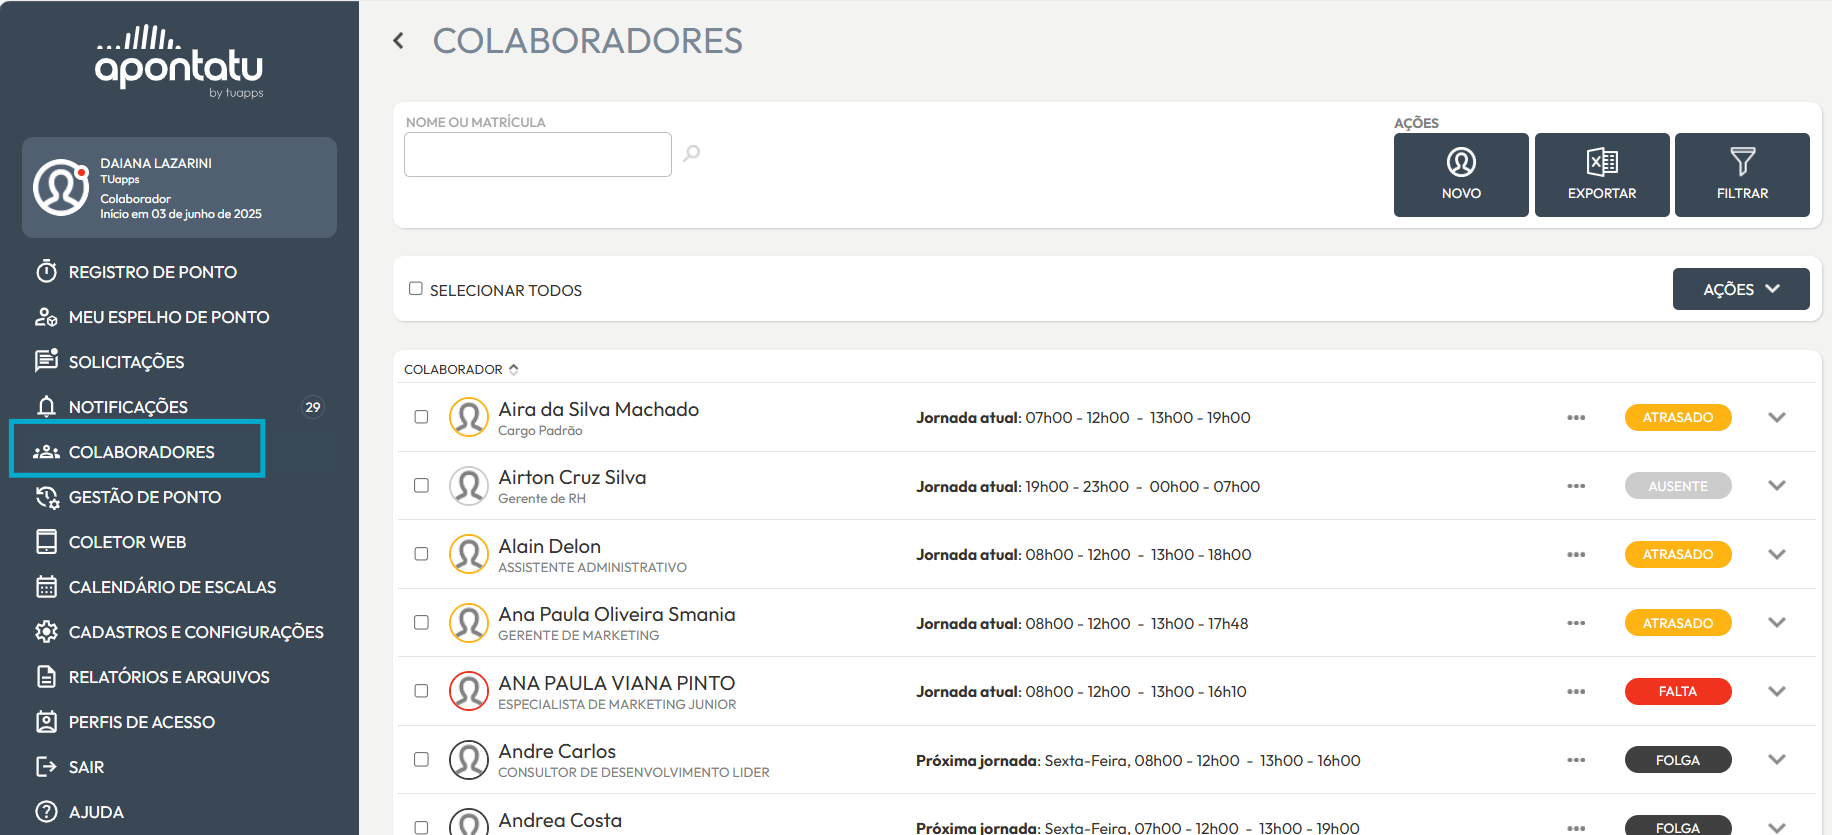Select checkbox for Andrea Costa
This screenshot has height=835, width=1832.
421,827
